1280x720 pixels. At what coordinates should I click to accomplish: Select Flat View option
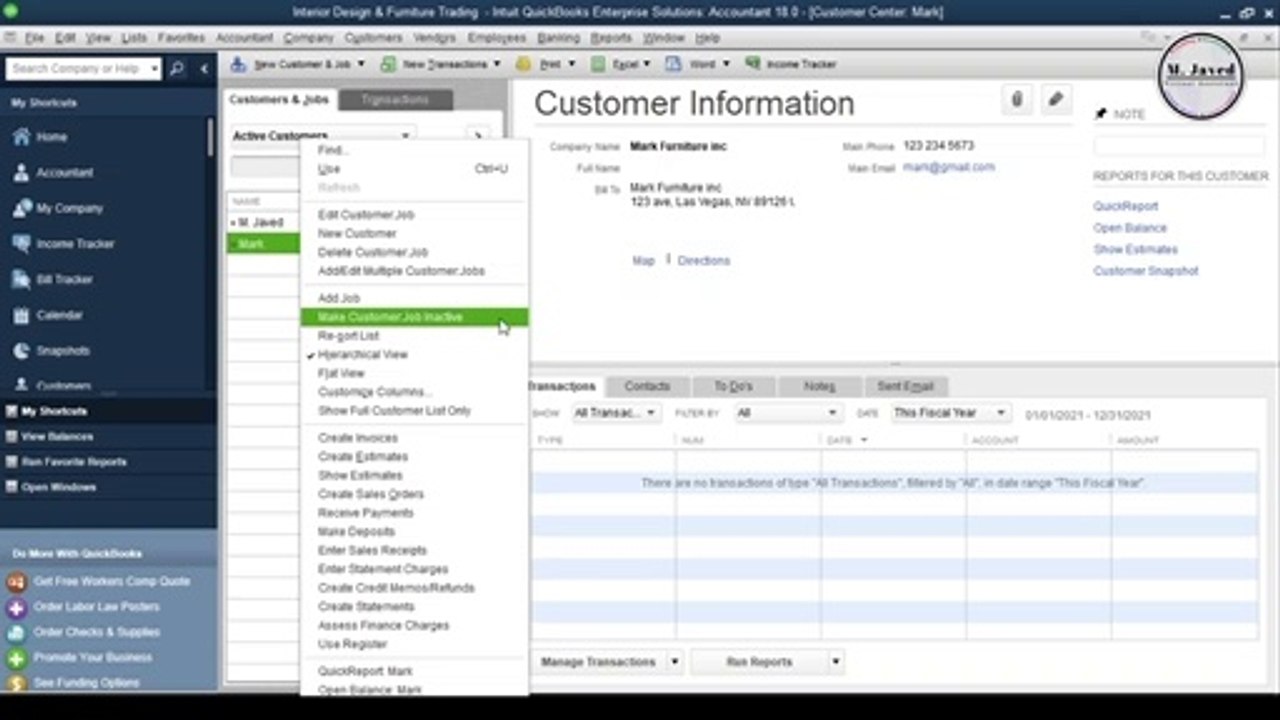click(341, 374)
